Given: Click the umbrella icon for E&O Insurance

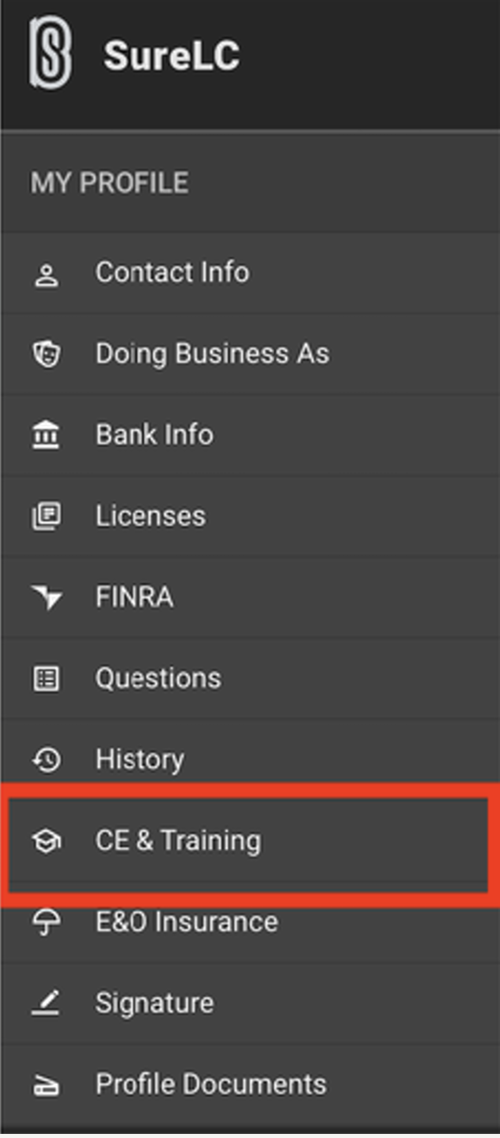Looking at the screenshot, I should [x=47, y=922].
